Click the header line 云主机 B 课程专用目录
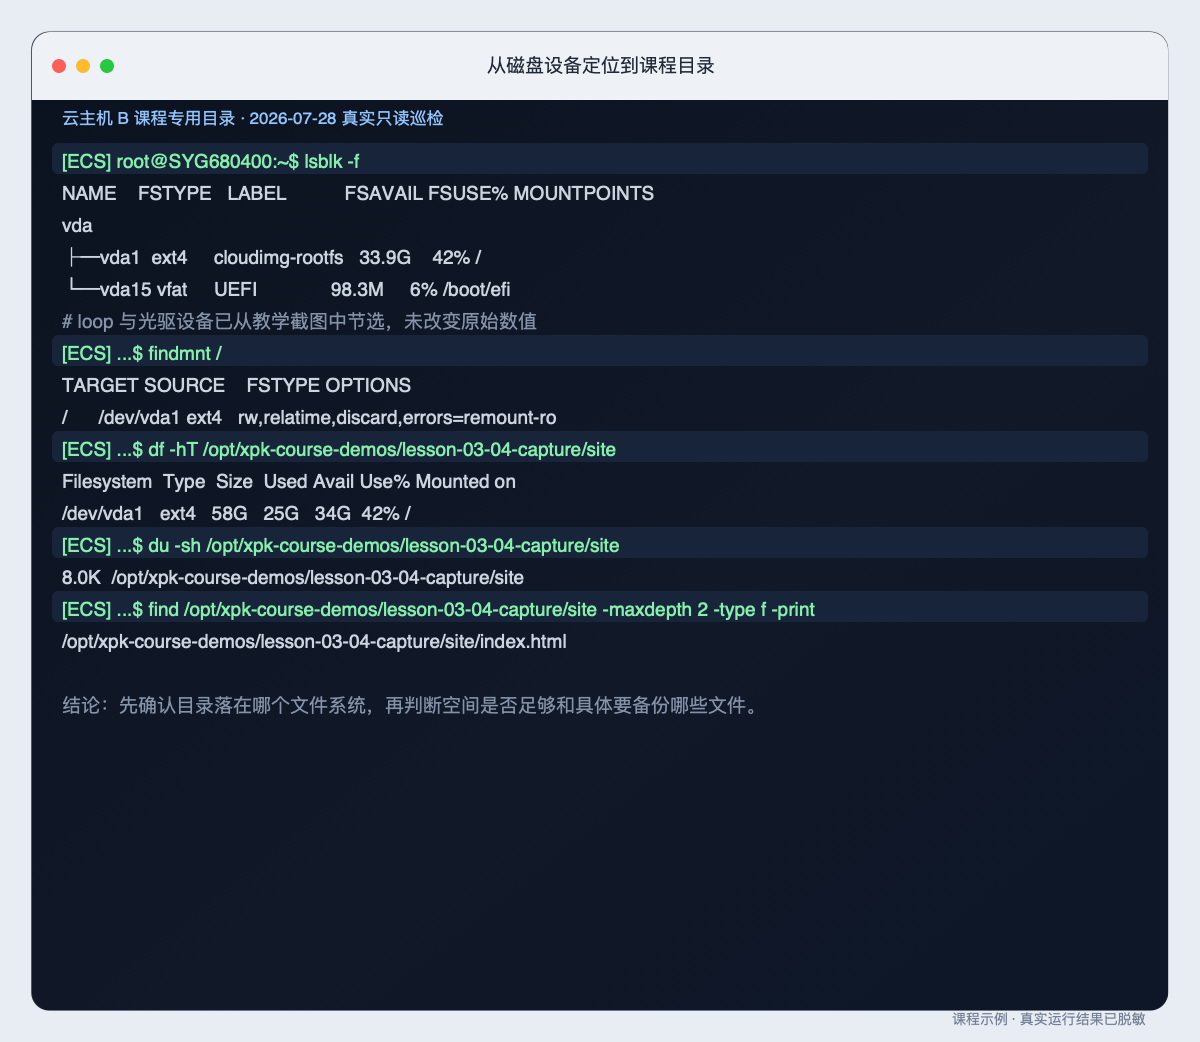Viewport: 1200px width, 1042px height. click(x=253, y=118)
